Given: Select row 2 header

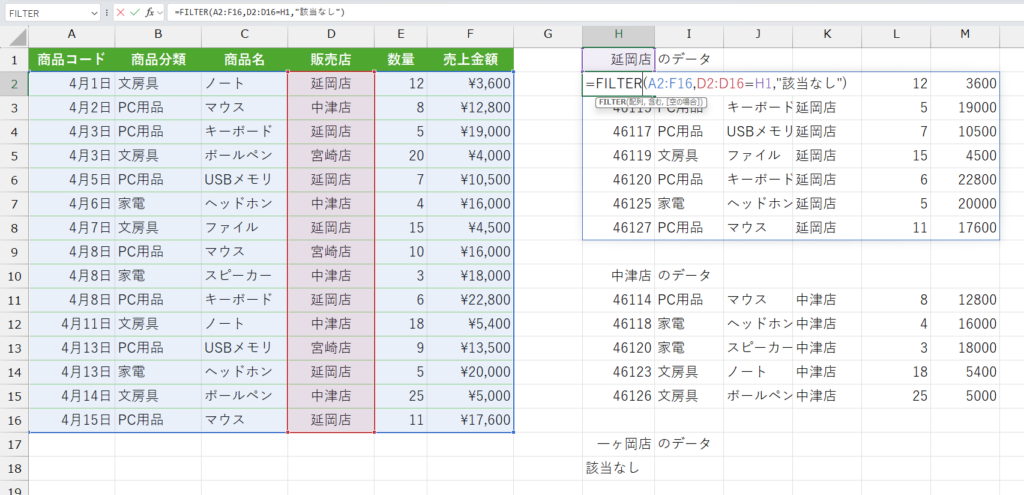Looking at the screenshot, I should pyautogui.click(x=14, y=84).
